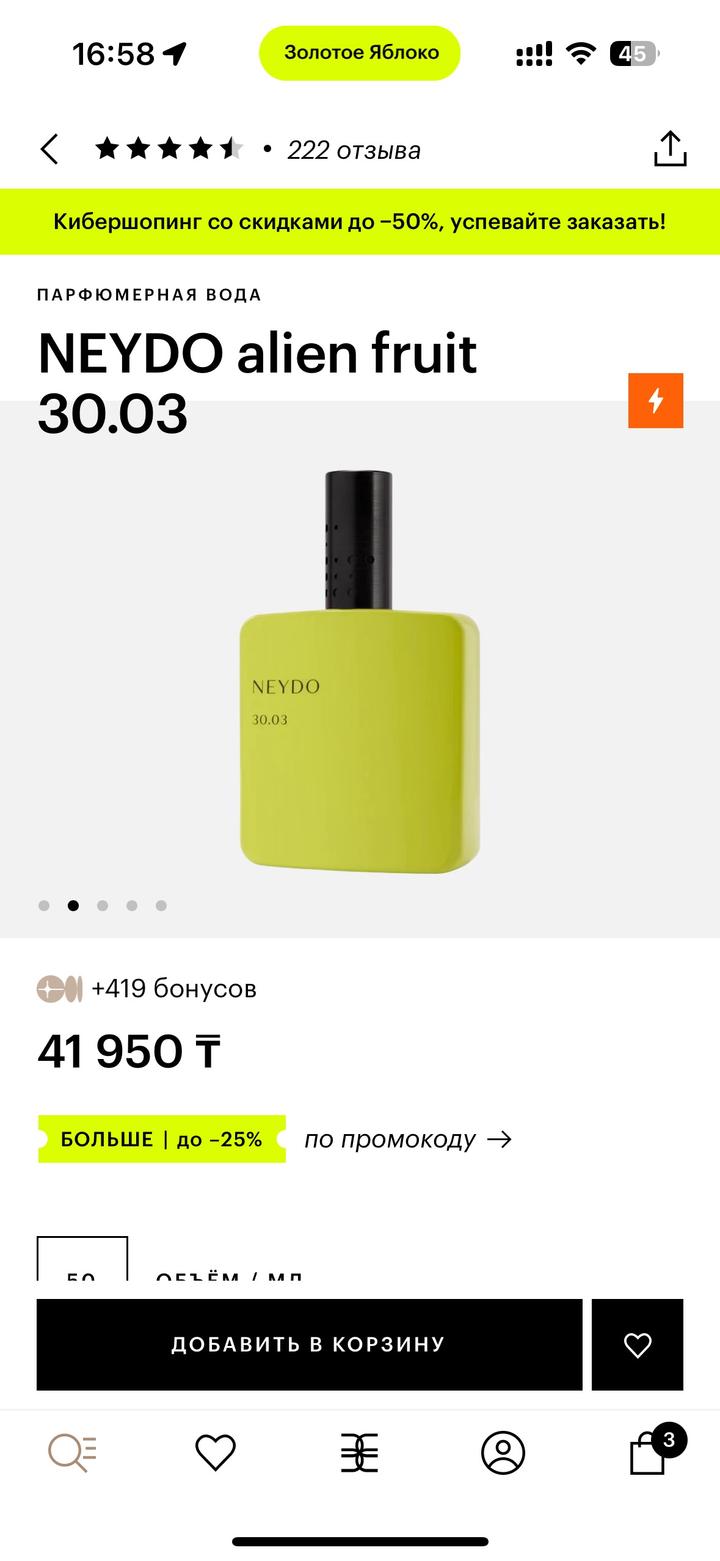Tap the NEYDO perfume bottle image
Image resolution: width=720 pixels, height=1561 pixels.
coord(360,670)
